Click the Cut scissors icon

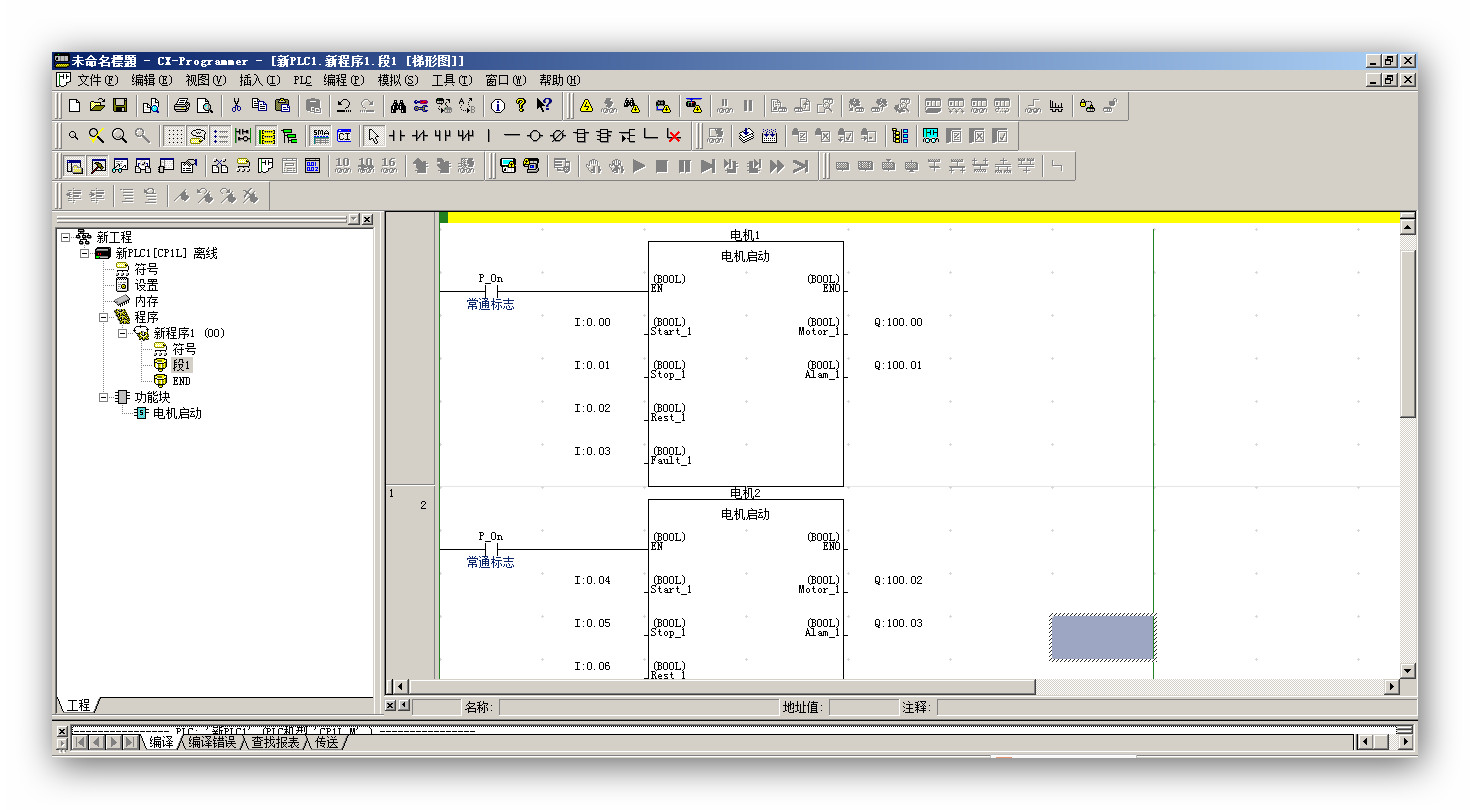(x=236, y=105)
